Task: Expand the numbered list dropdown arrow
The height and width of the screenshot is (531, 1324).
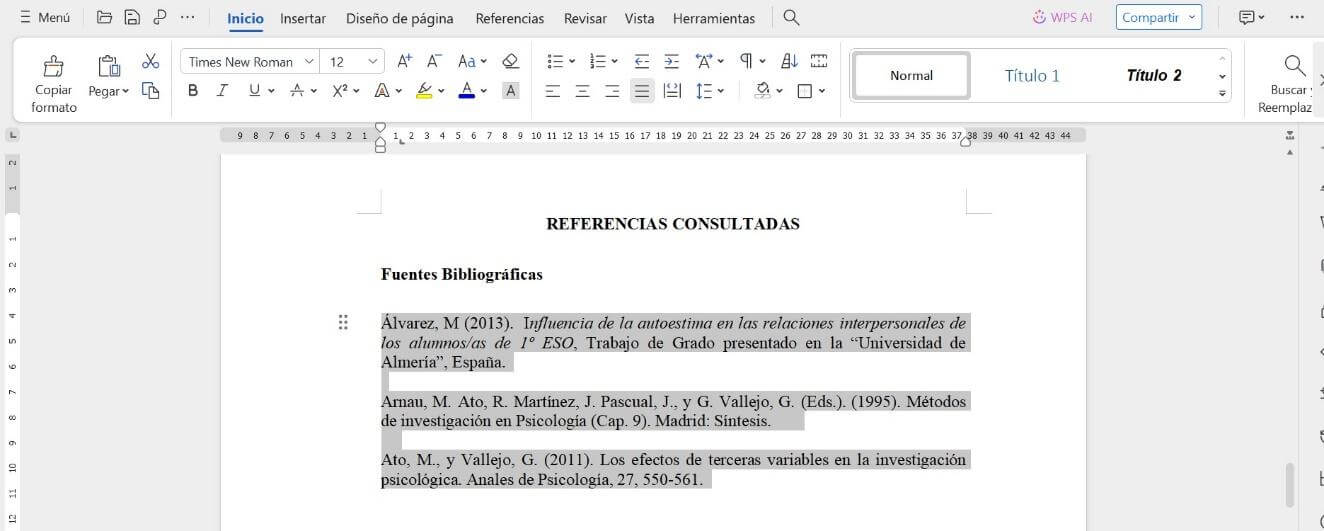Action: point(614,61)
